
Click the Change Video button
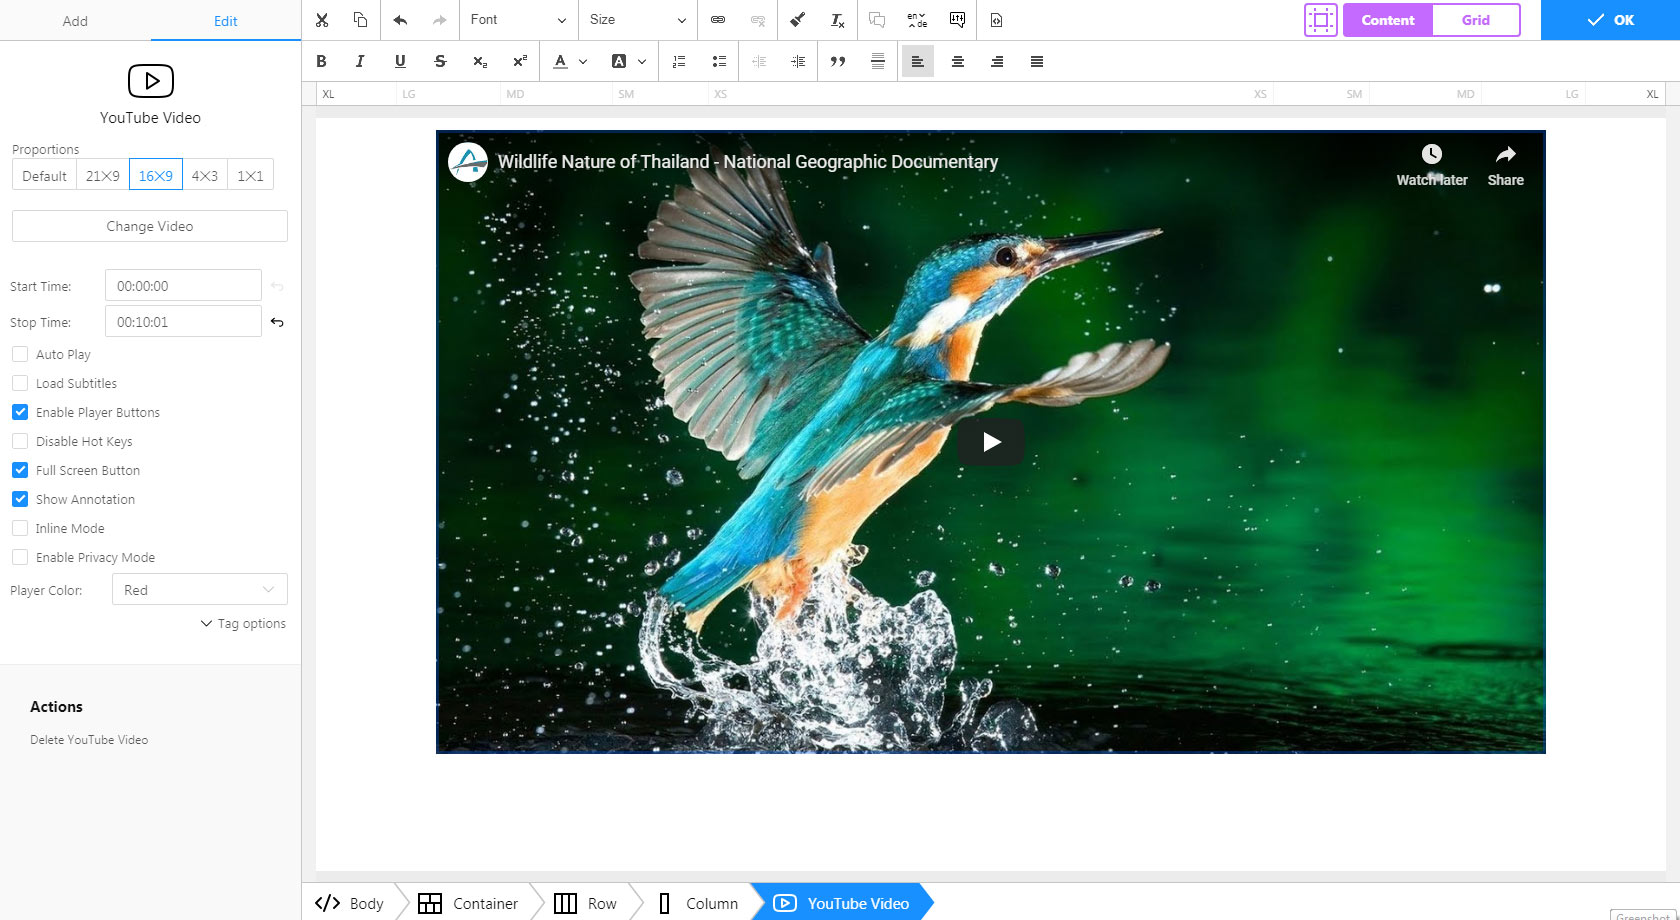tap(150, 226)
